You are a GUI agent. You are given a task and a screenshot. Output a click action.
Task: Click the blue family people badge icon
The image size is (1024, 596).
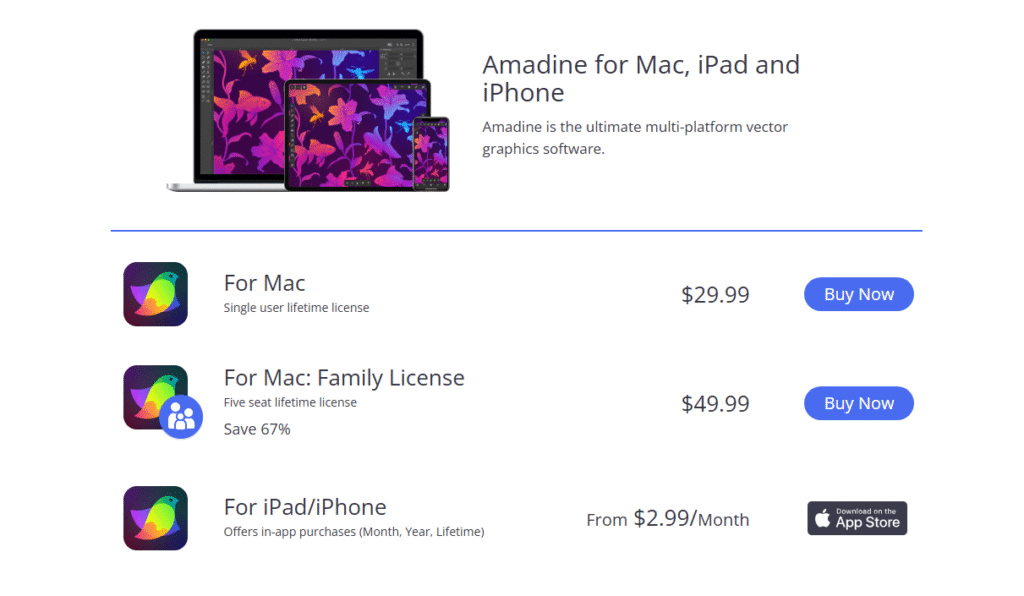(x=181, y=416)
